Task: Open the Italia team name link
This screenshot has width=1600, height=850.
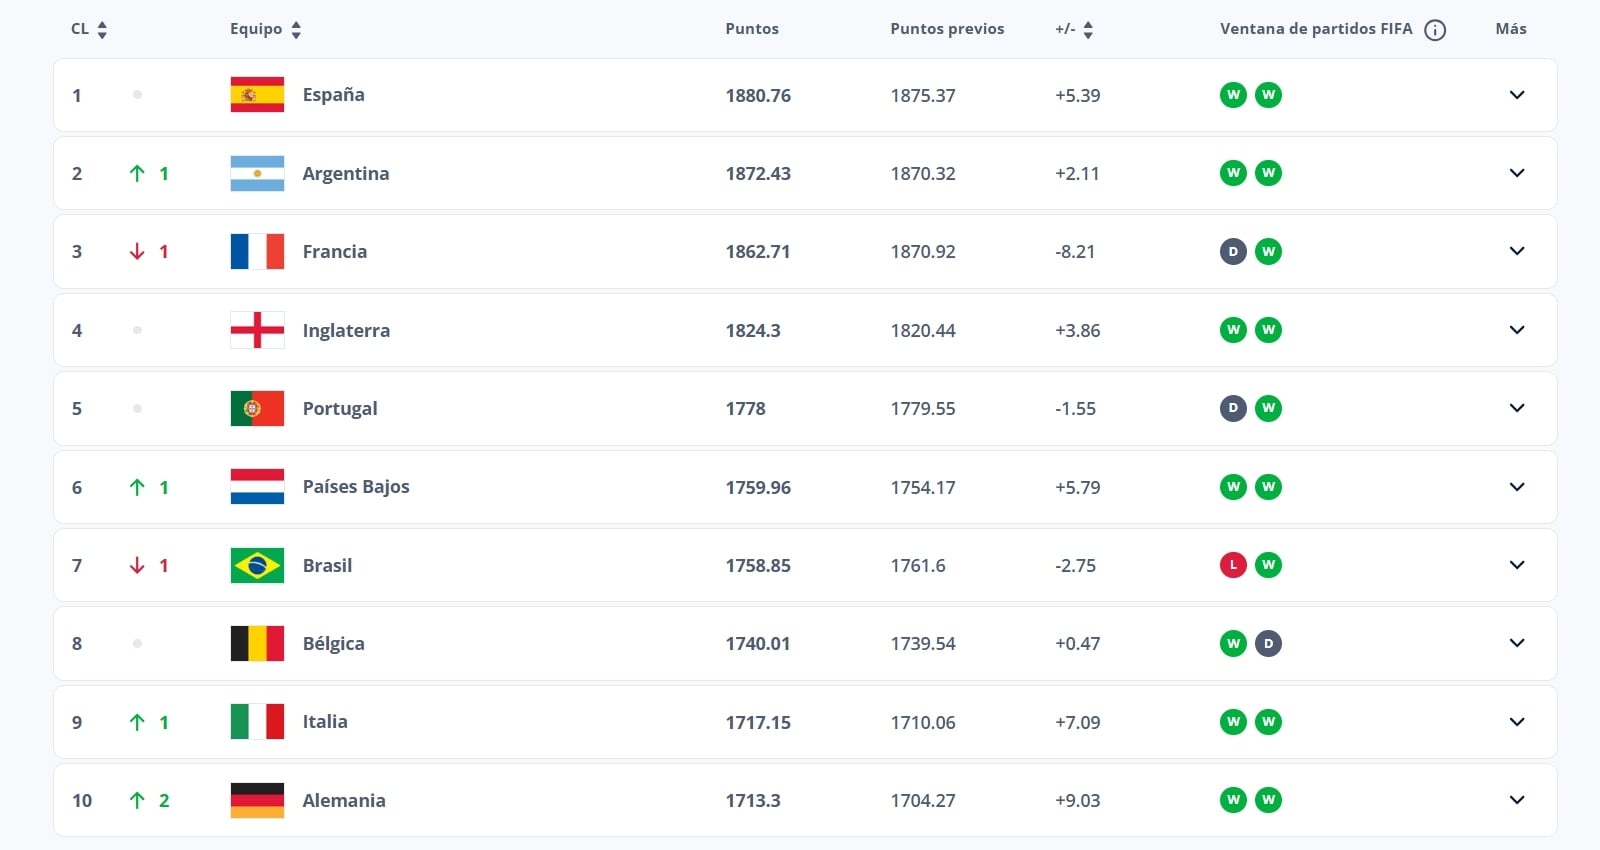Action: pyautogui.click(x=325, y=722)
